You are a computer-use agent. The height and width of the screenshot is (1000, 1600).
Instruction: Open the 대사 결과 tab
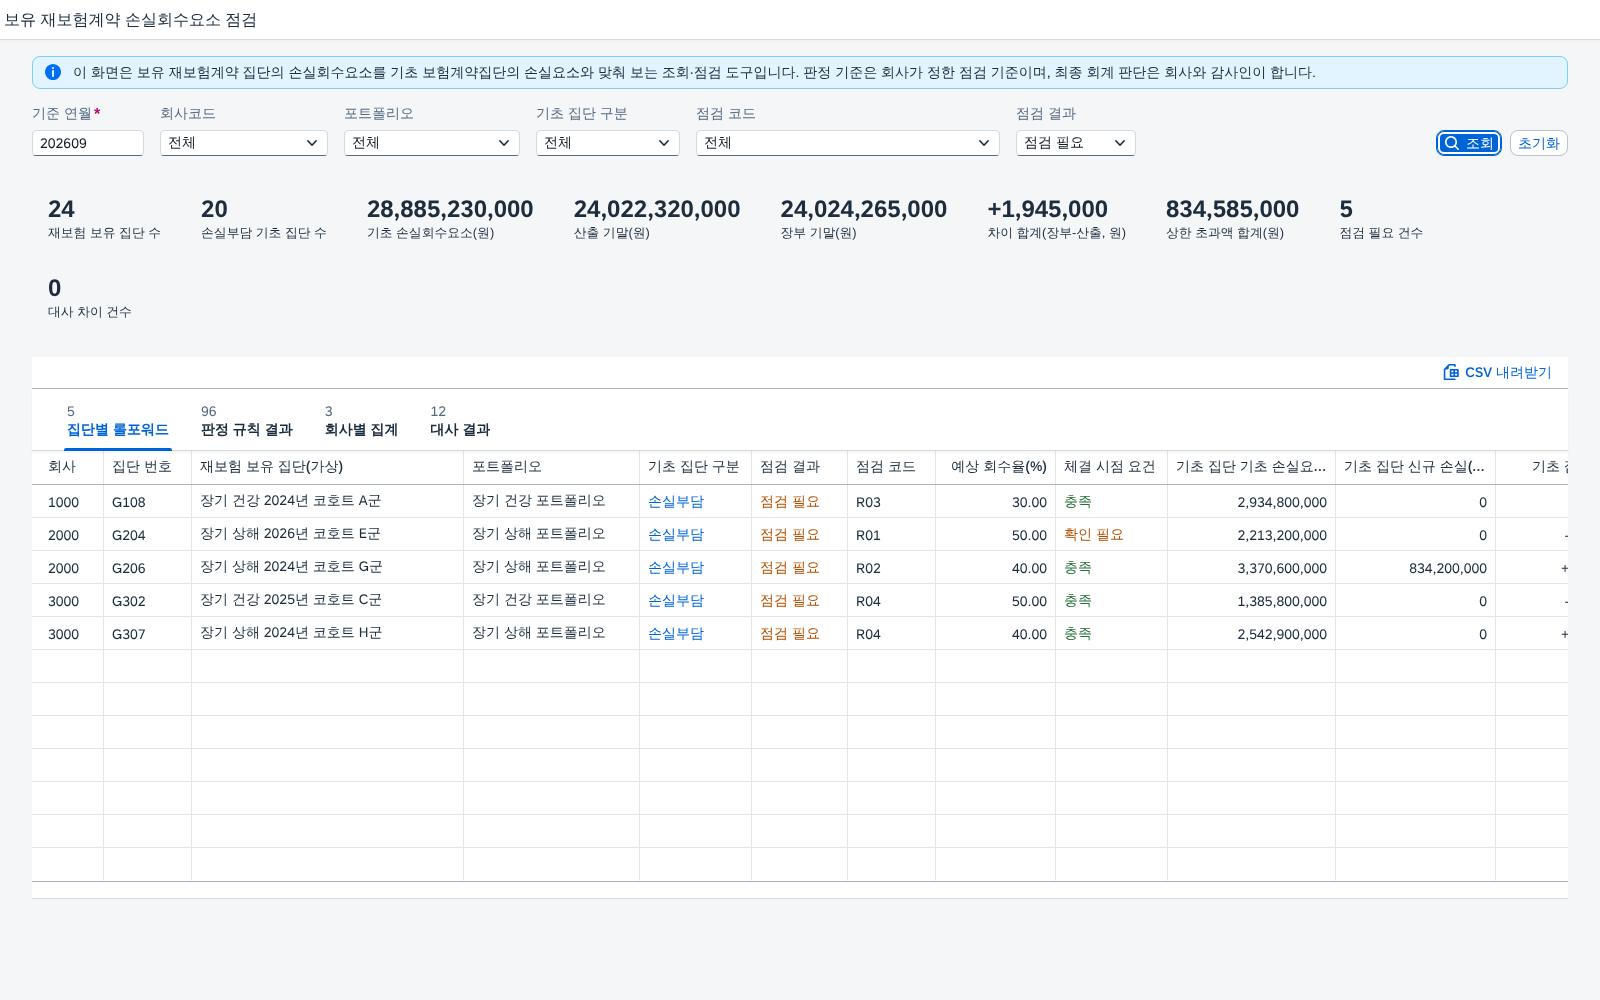coord(460,422)
